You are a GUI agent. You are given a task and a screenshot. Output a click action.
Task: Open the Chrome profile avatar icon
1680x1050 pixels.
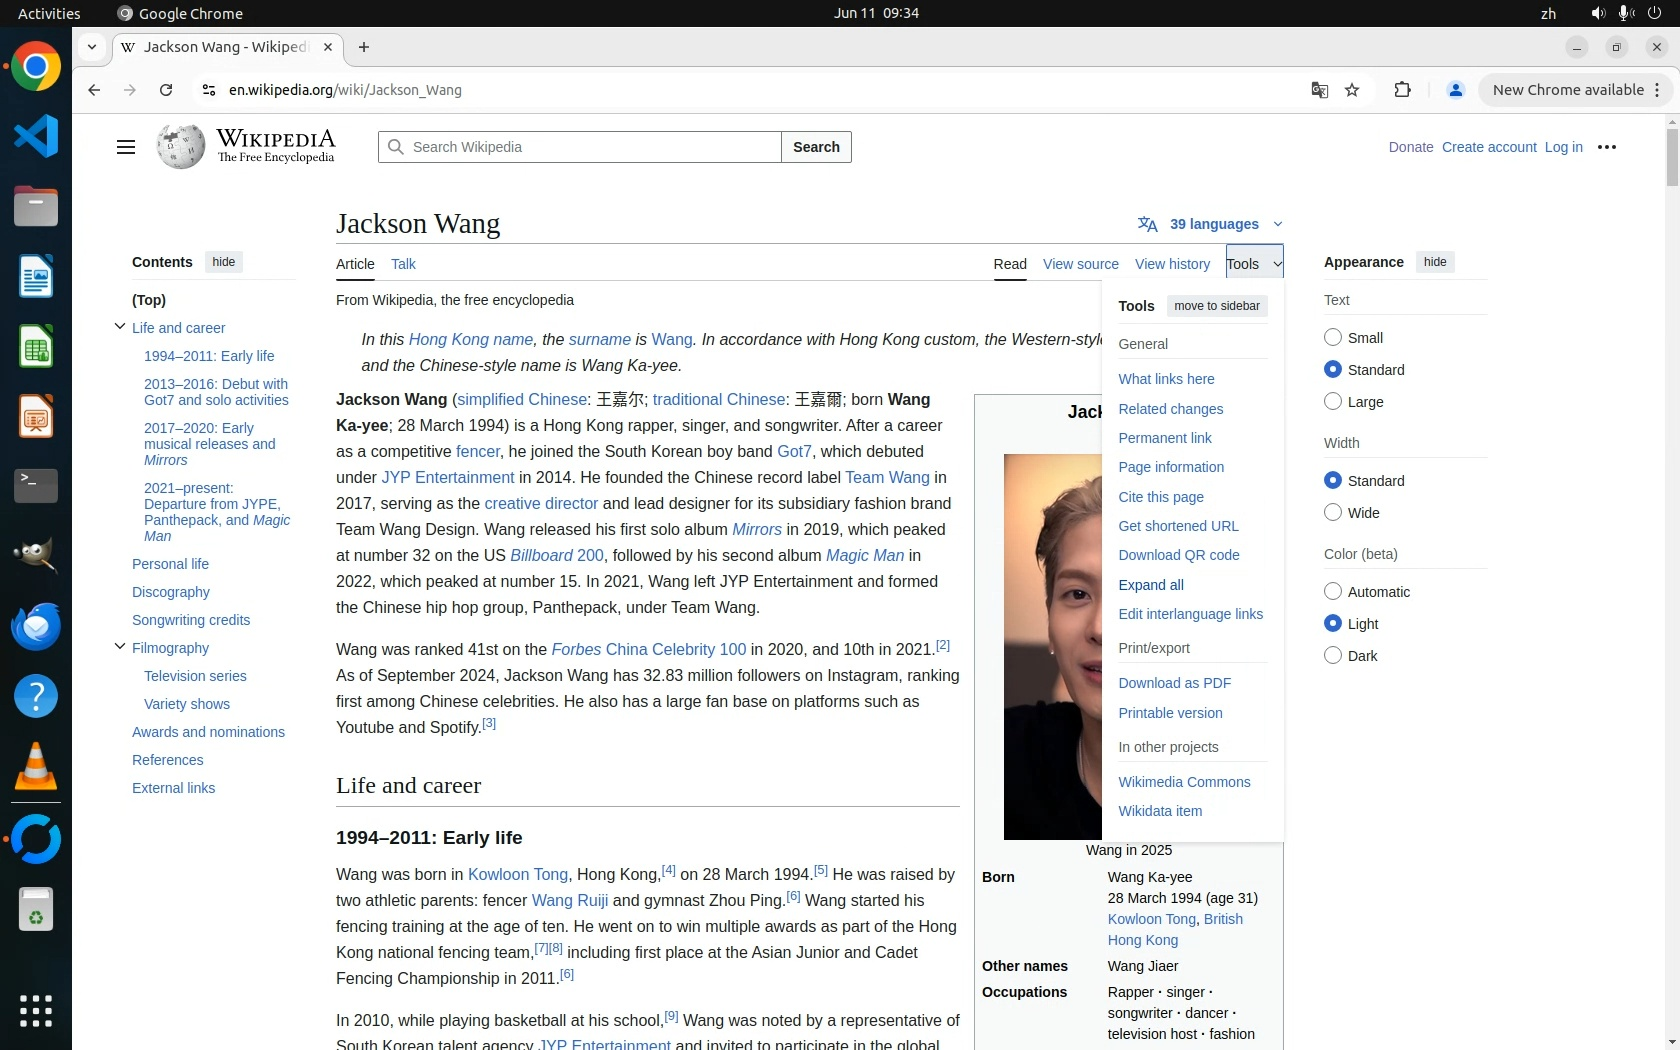pyautogui.click(x=1455, y=90)
